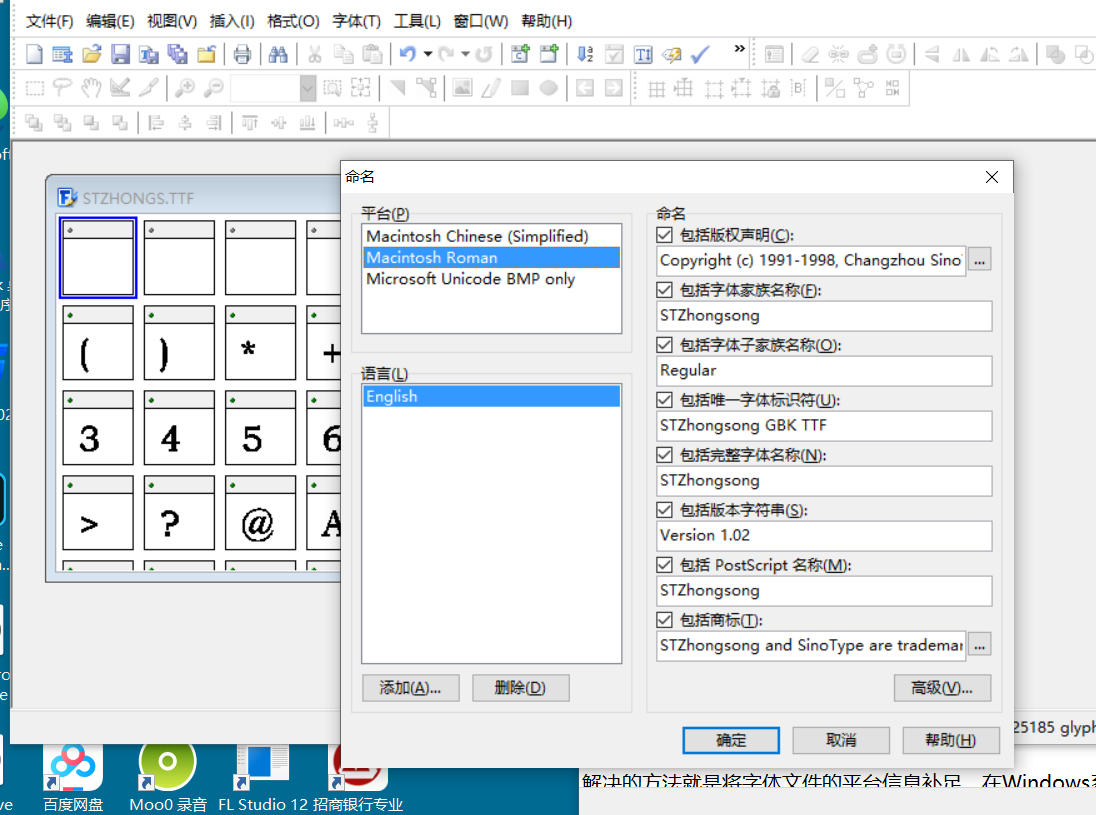This screenshot has height=815, width=1096.
Task: Click the show grid icon
Action: [656, 88]
